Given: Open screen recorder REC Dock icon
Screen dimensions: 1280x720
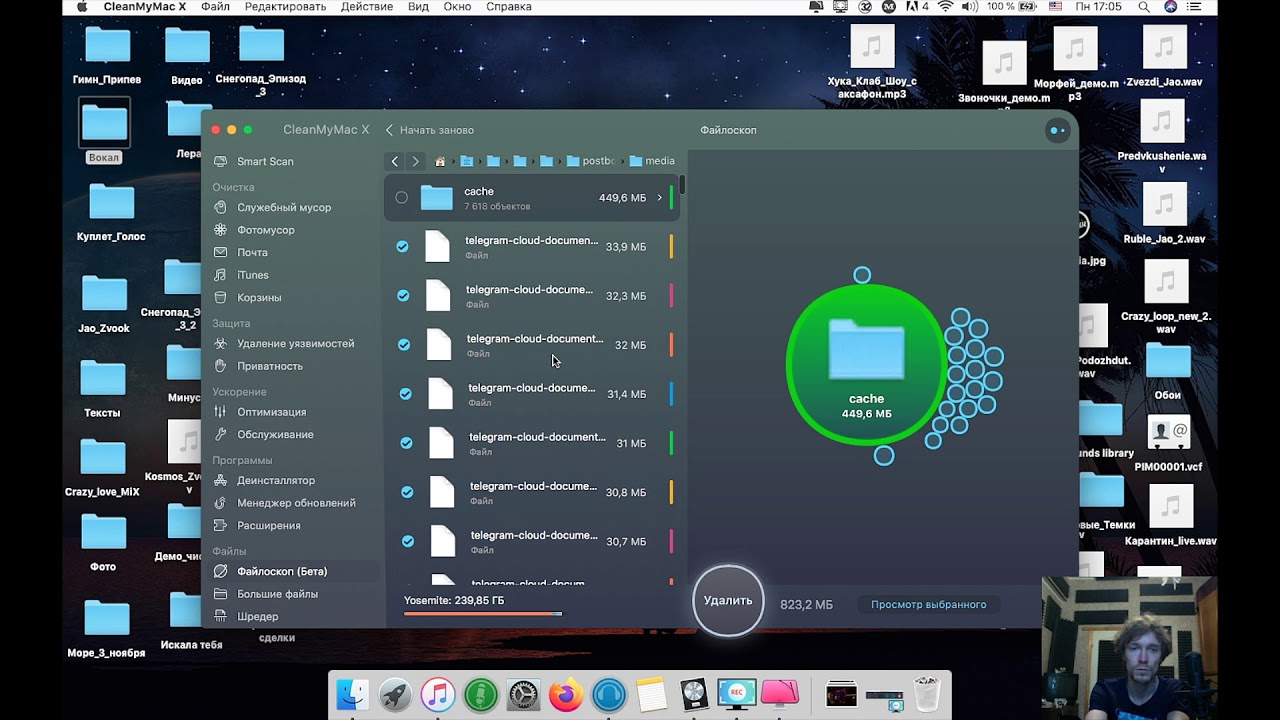Looking at the screenshot, I should click(x=737, y=694).
